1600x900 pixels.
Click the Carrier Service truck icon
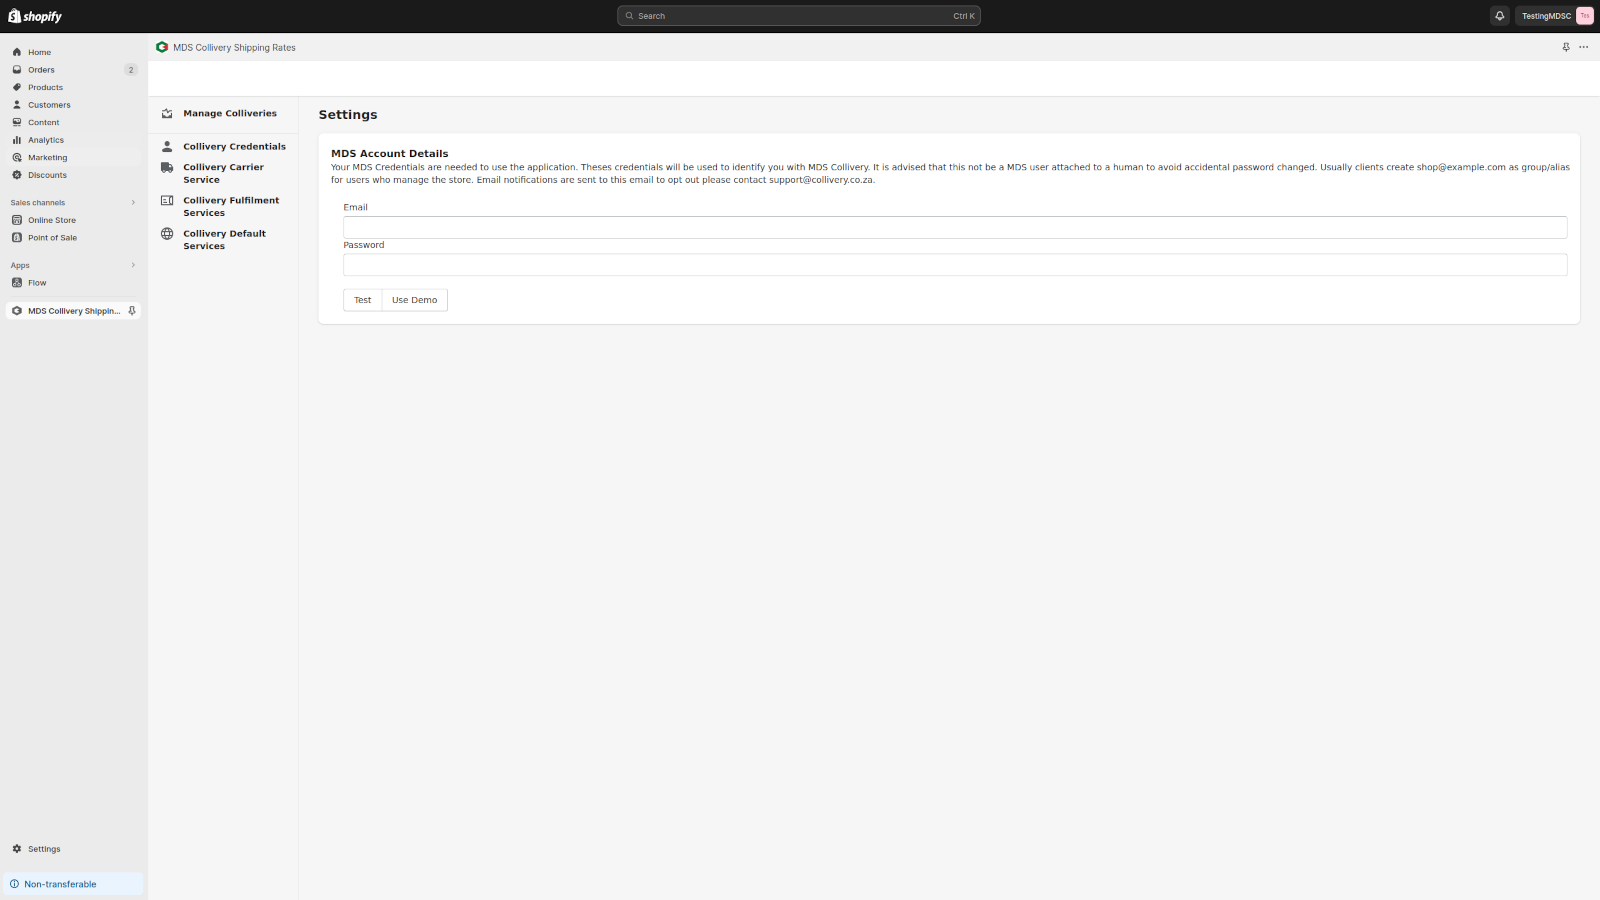point(167,168)
